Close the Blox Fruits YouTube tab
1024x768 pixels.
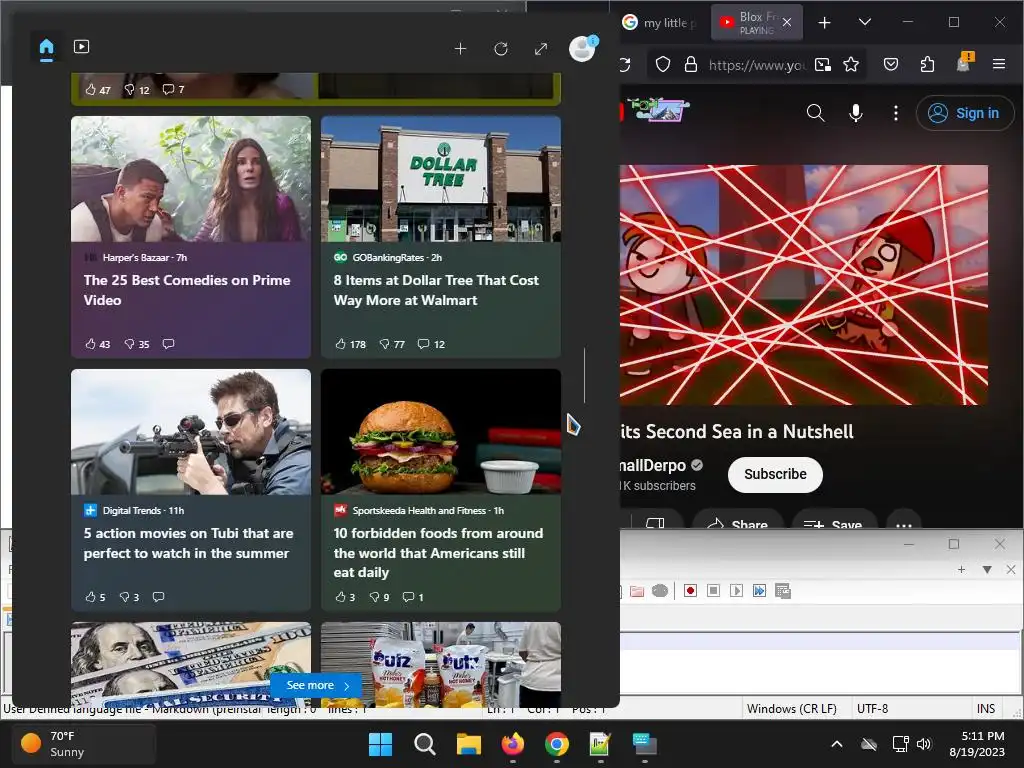tap(787, 22)
